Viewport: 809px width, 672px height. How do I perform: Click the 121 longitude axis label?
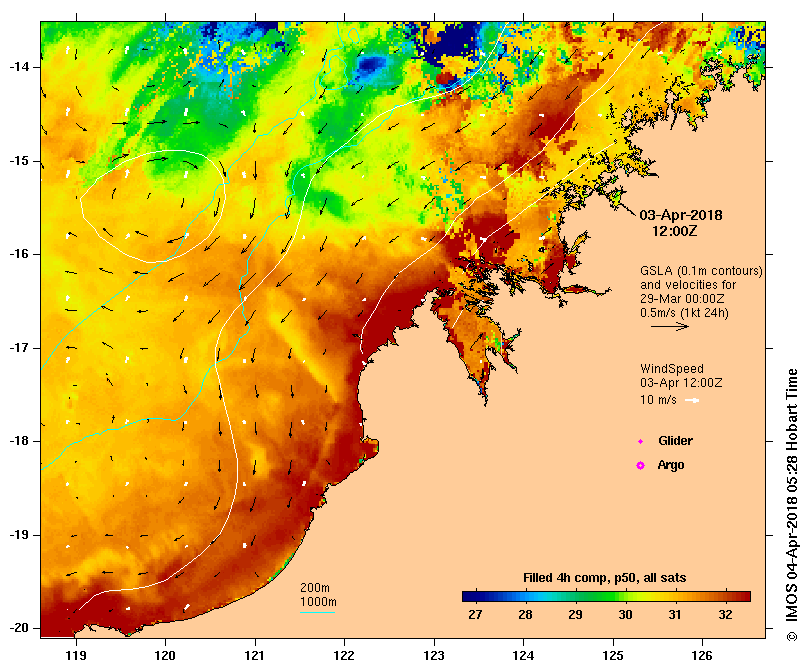(255, 656)
